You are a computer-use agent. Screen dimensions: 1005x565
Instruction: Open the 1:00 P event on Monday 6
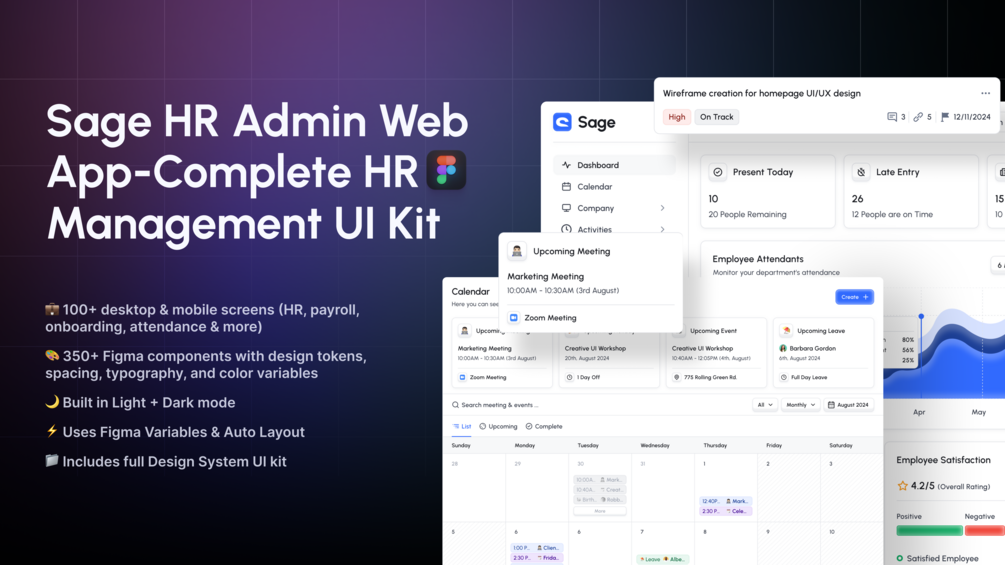coord(536,548)
